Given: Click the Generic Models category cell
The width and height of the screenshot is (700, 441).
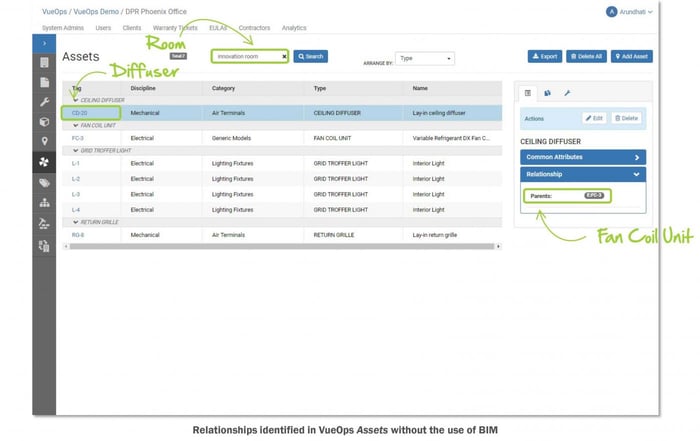Looking at the screenshot, I should [231, 138].
